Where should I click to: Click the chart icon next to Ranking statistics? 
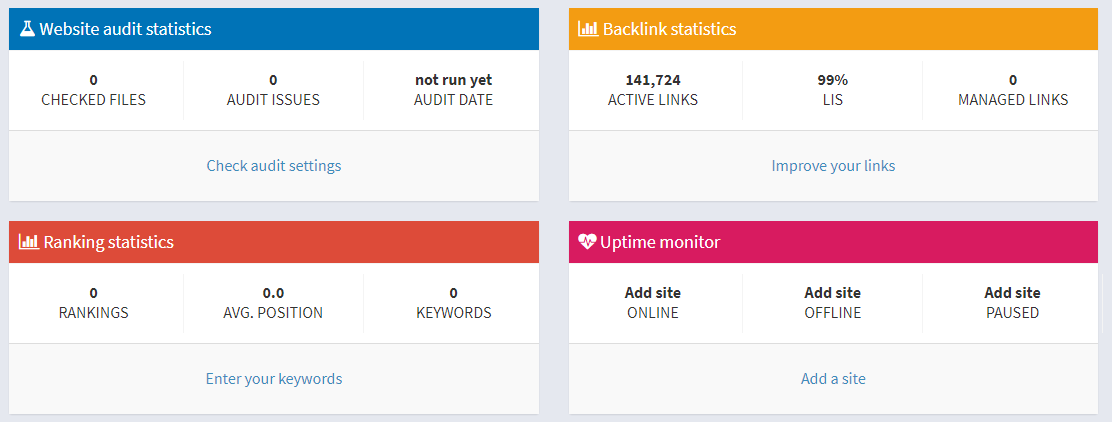29,242
